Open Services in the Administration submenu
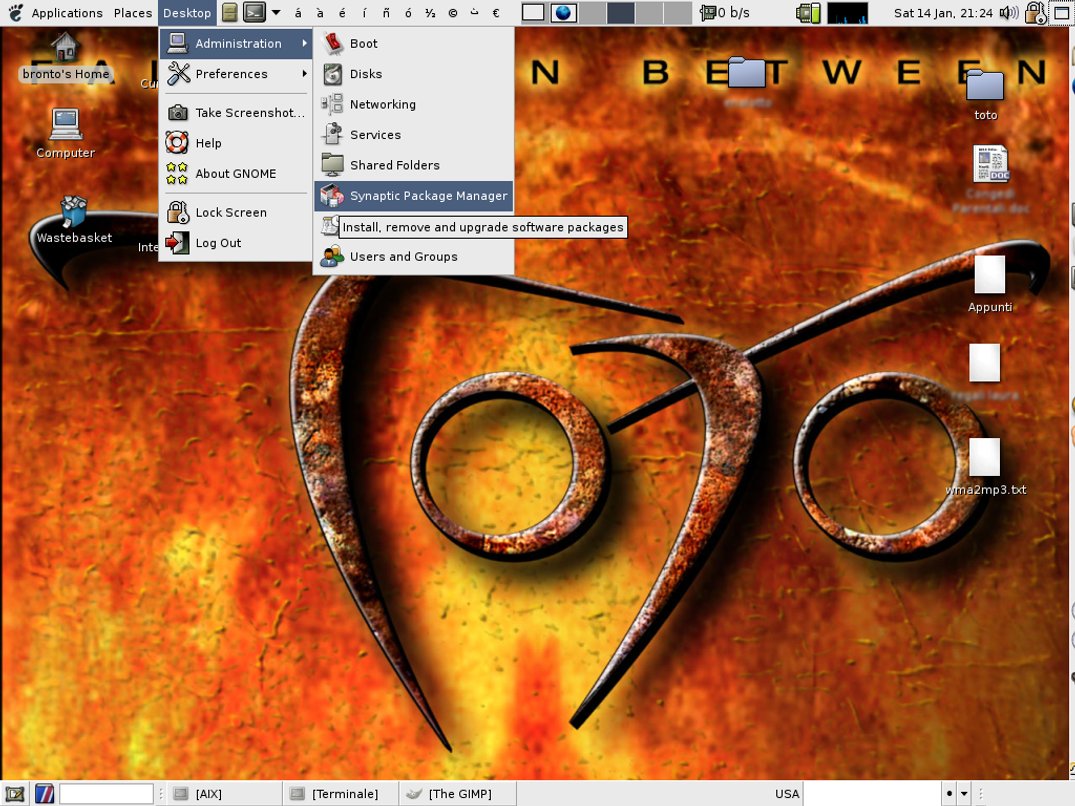Image resolution: width=1075 pixels, height=806 pixels. click(x=413, y=134)
